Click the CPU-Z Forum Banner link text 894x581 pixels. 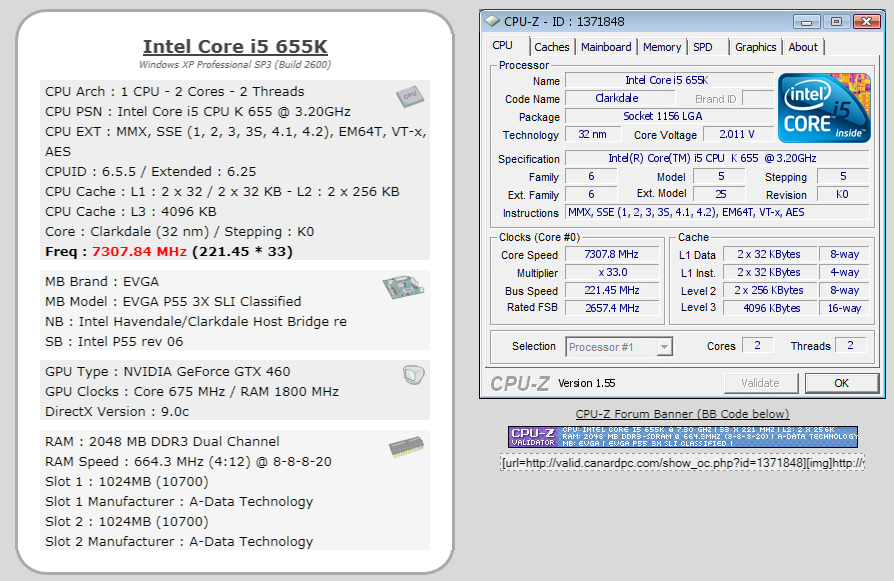[x=682, y=414]
